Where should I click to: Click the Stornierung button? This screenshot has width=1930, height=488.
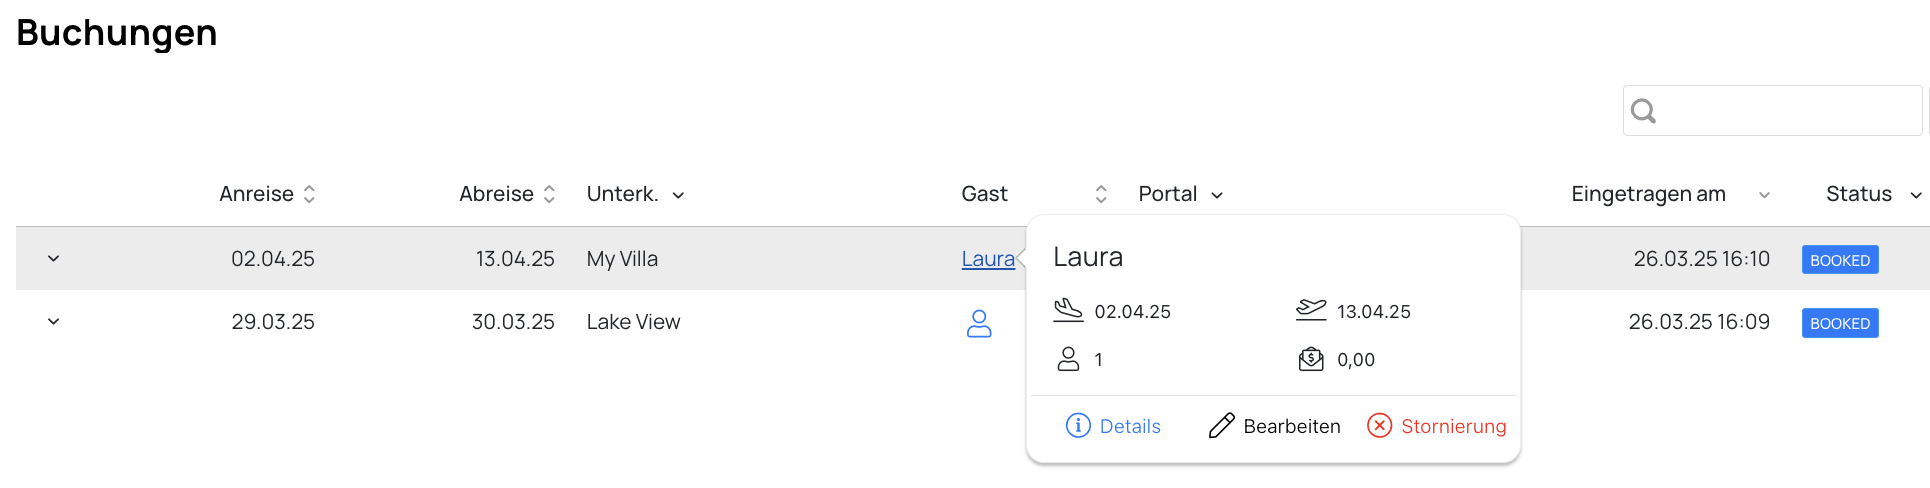(x=1436, y=426)
